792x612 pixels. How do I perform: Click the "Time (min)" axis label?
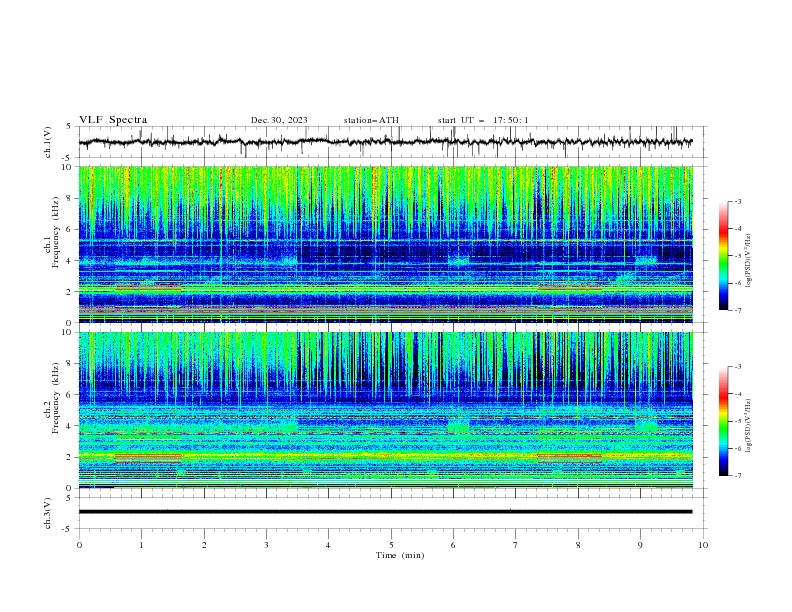pyautogui.click(x=400, y=555)
